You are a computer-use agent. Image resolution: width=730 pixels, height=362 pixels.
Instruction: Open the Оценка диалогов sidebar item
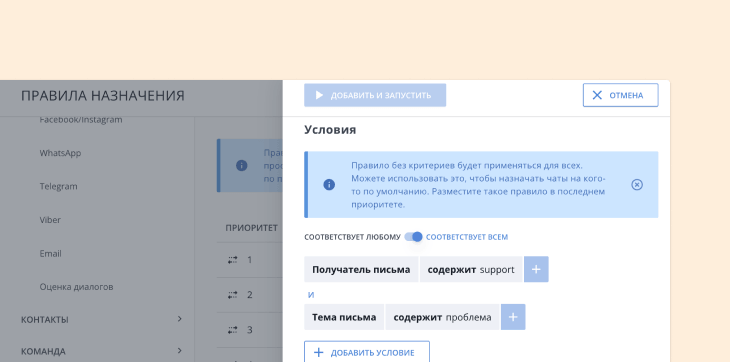click(76, 287)
